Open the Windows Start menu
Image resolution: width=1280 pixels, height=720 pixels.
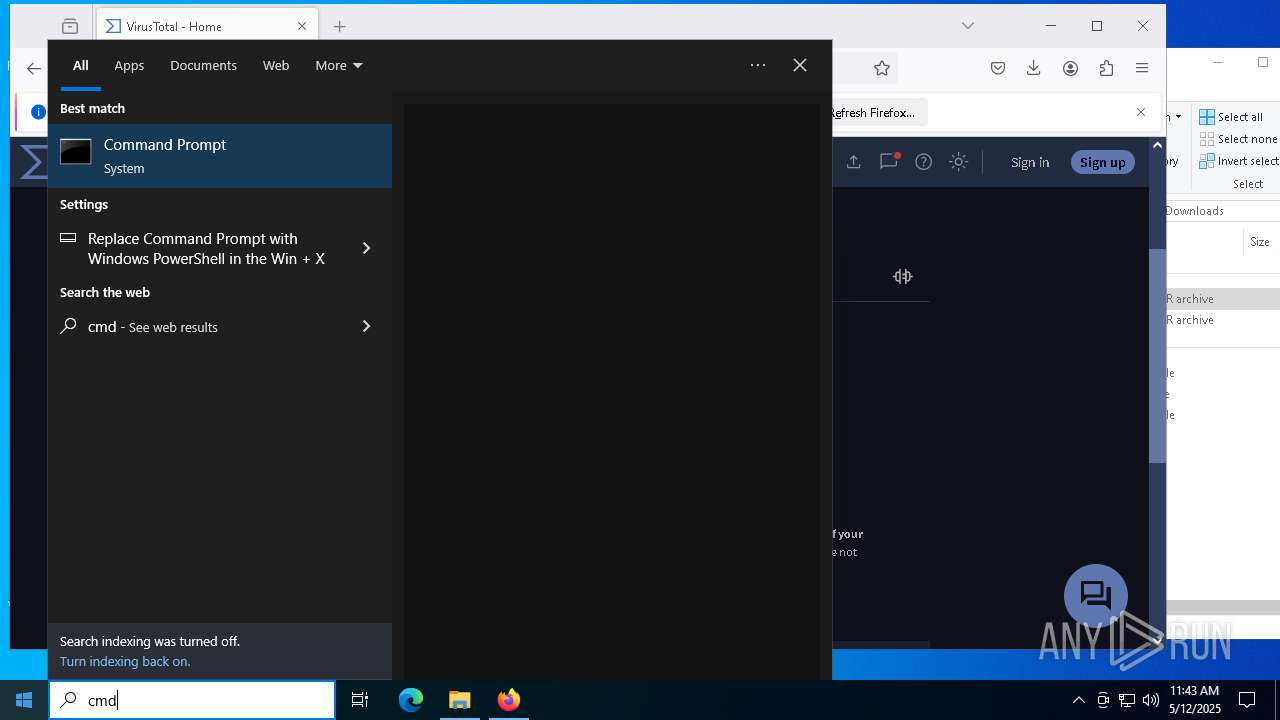pyautogui.click(x=24, y=700)
